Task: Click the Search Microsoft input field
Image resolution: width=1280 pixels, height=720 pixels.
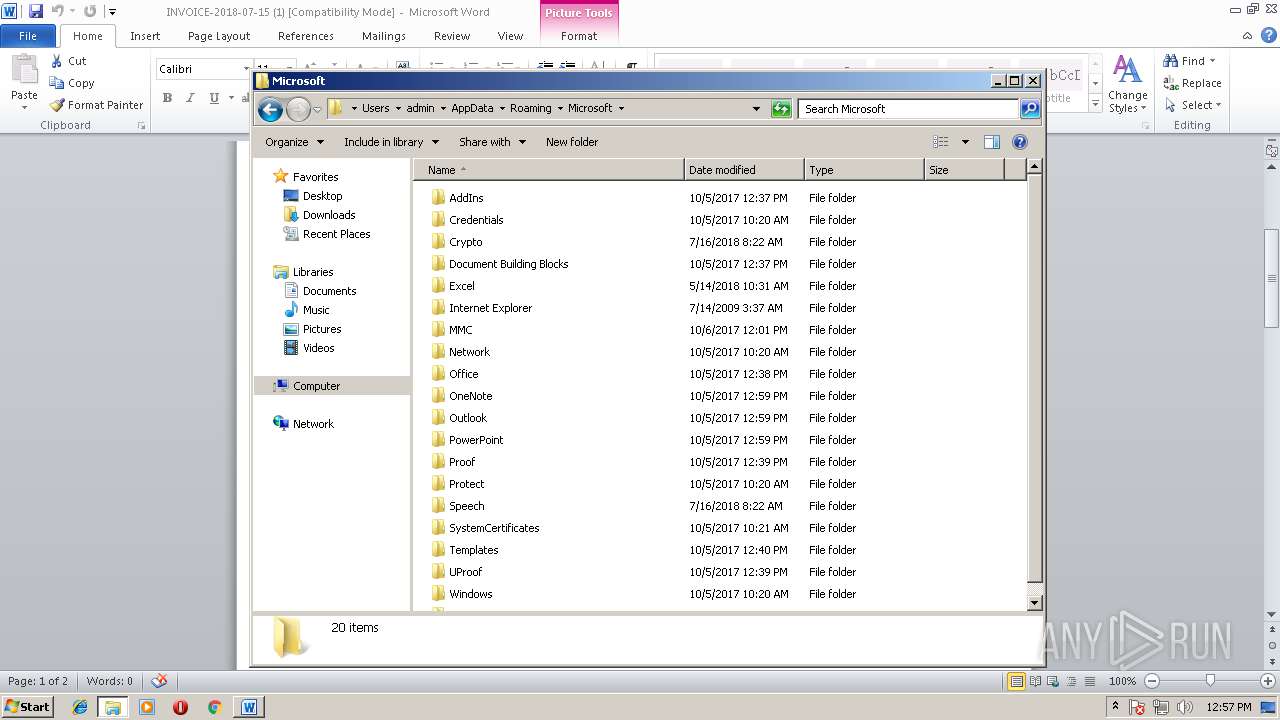Action: tap(908, 109)
